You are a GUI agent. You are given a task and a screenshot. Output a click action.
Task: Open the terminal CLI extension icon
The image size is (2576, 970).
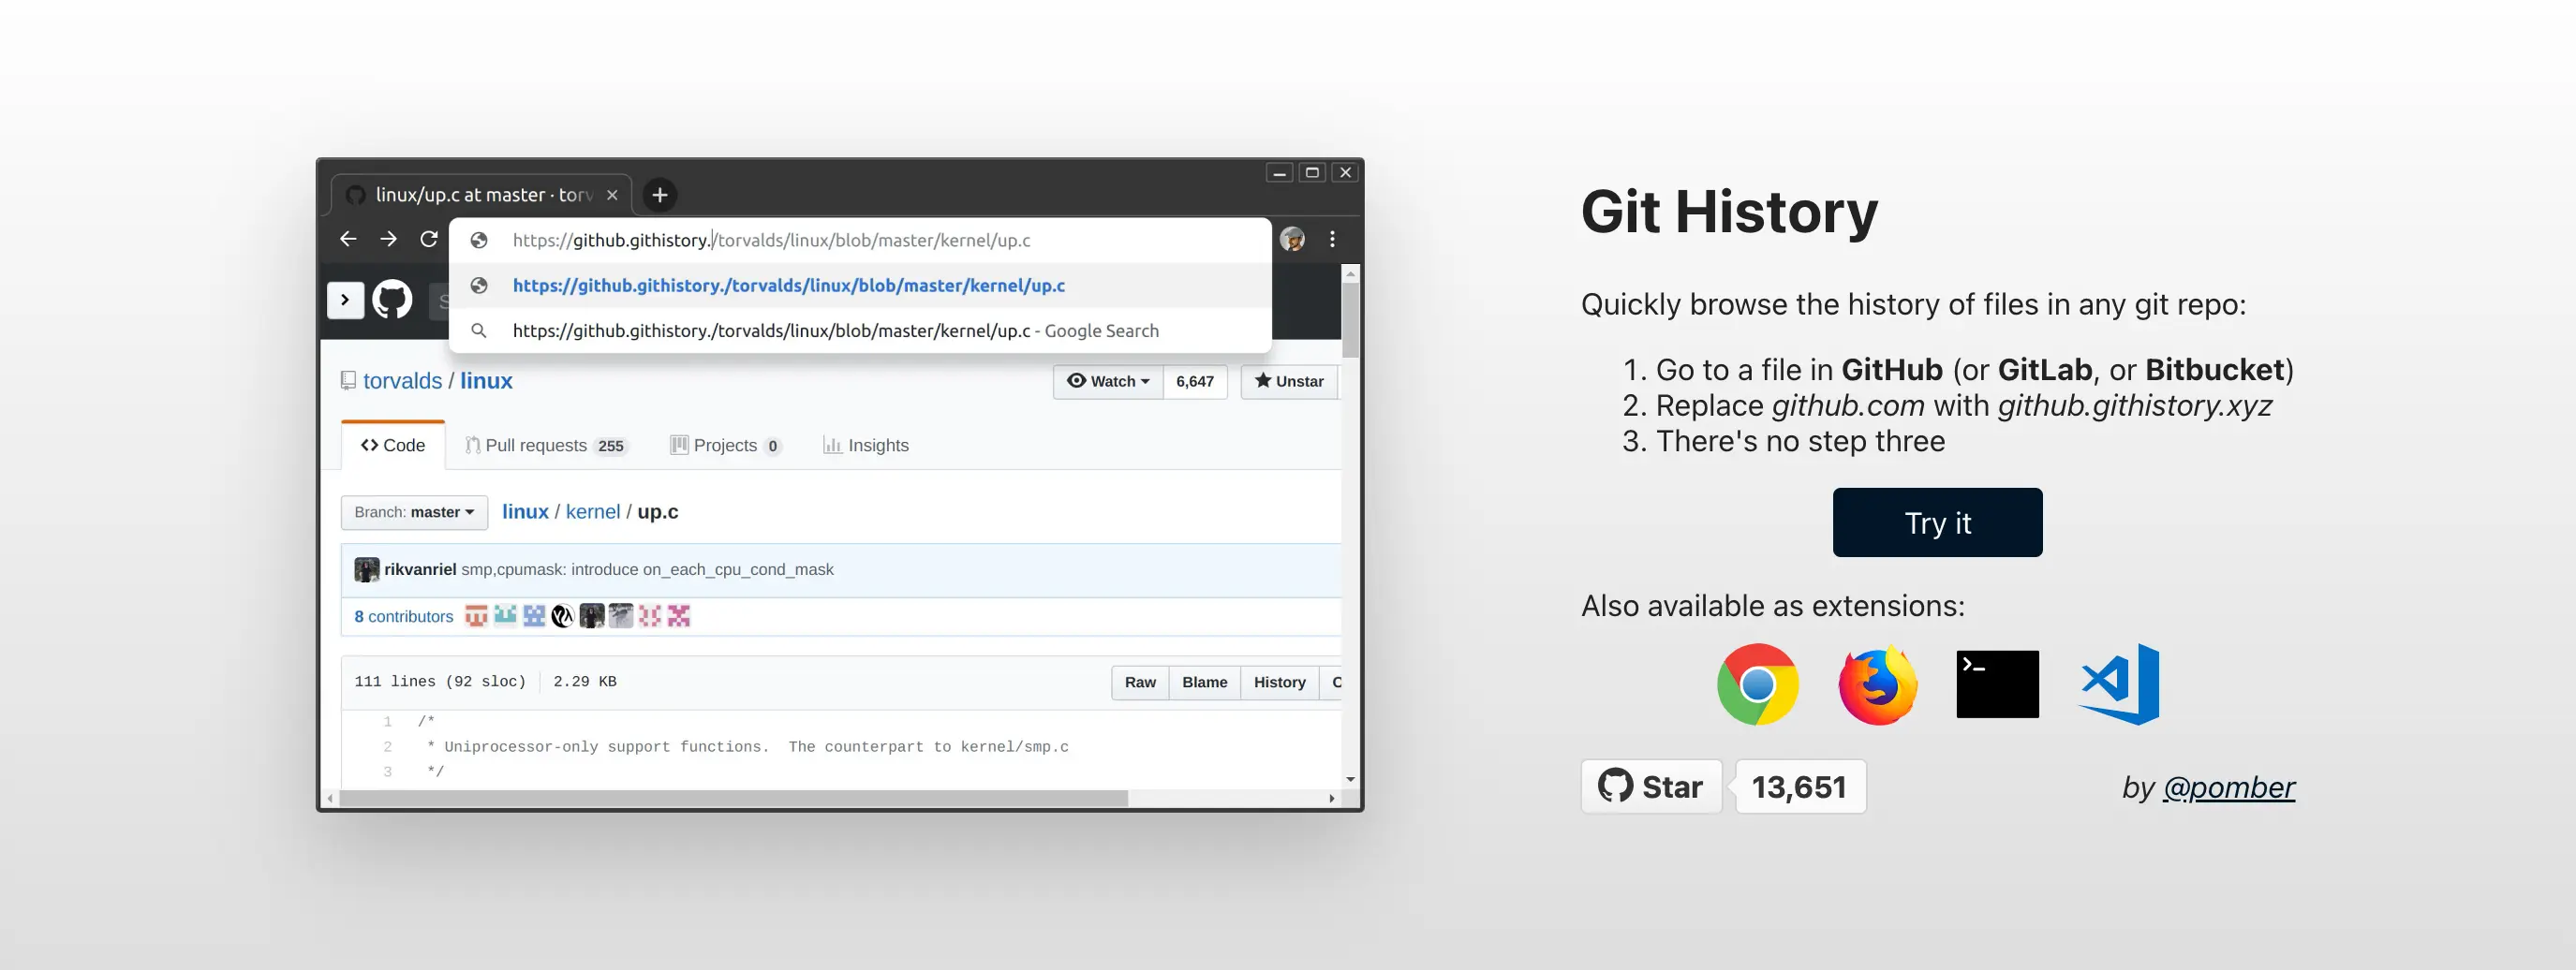point(1997,684)
